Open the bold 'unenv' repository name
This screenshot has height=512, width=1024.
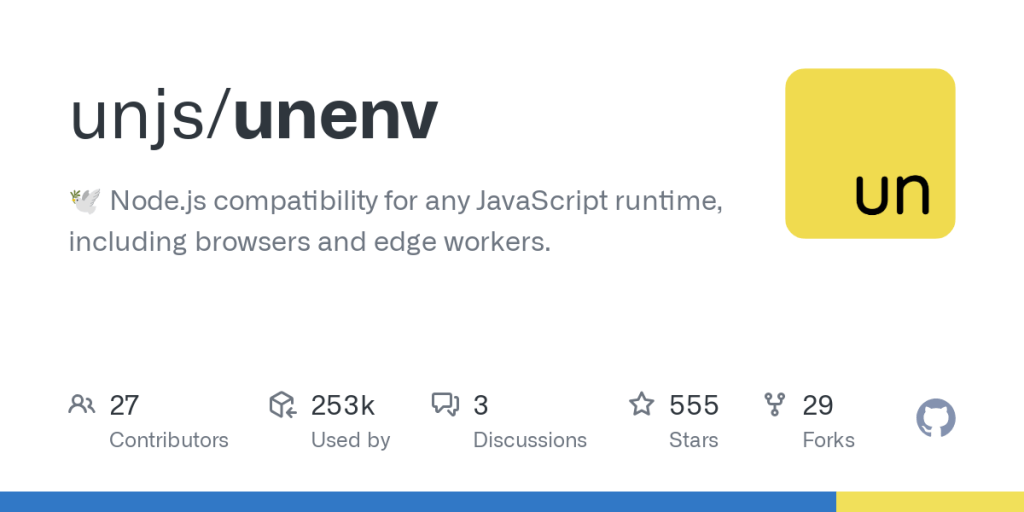(x=335, y=117)
